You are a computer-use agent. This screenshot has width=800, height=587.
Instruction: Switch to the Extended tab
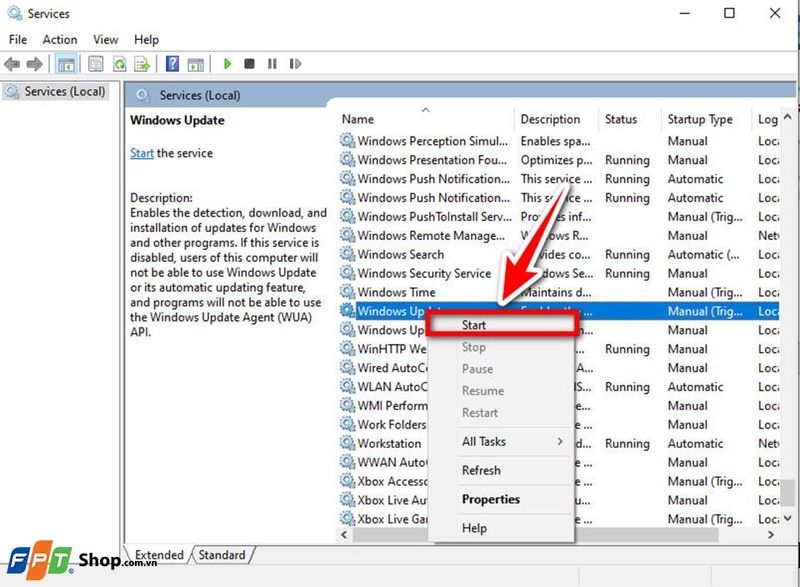pos(159,555)
